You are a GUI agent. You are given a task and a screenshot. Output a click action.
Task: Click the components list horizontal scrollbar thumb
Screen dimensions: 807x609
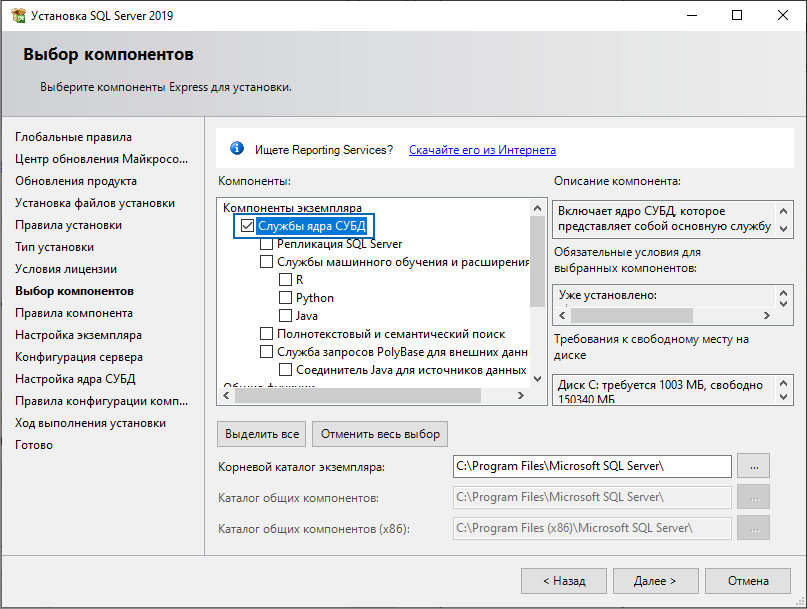tap(358, 395)
